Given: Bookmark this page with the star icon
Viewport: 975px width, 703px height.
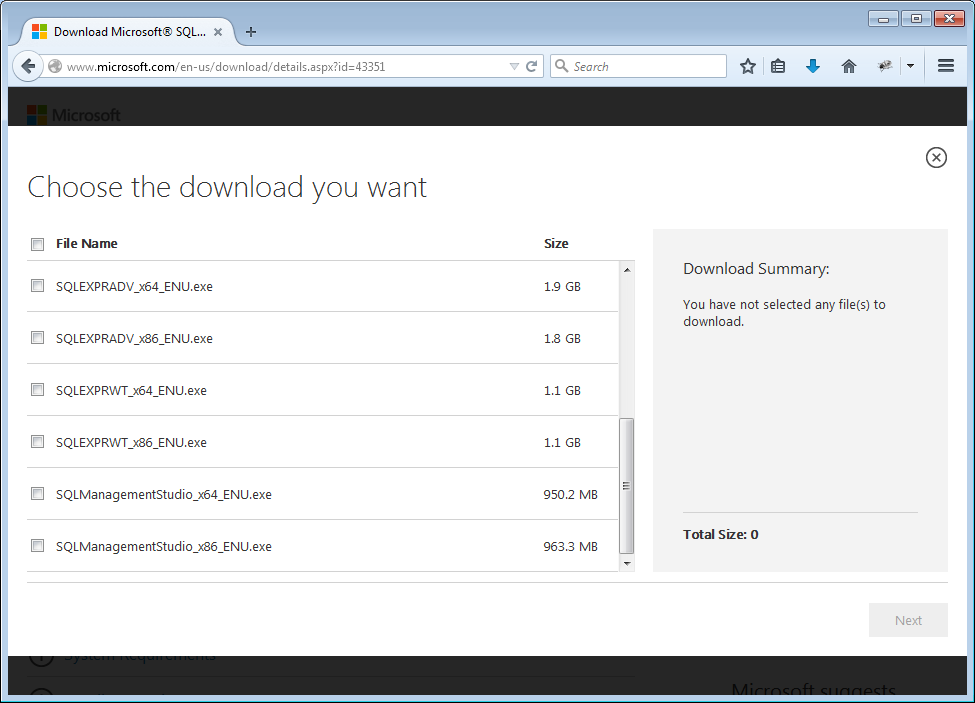Looking at the screenshot, I should [747, 67].
